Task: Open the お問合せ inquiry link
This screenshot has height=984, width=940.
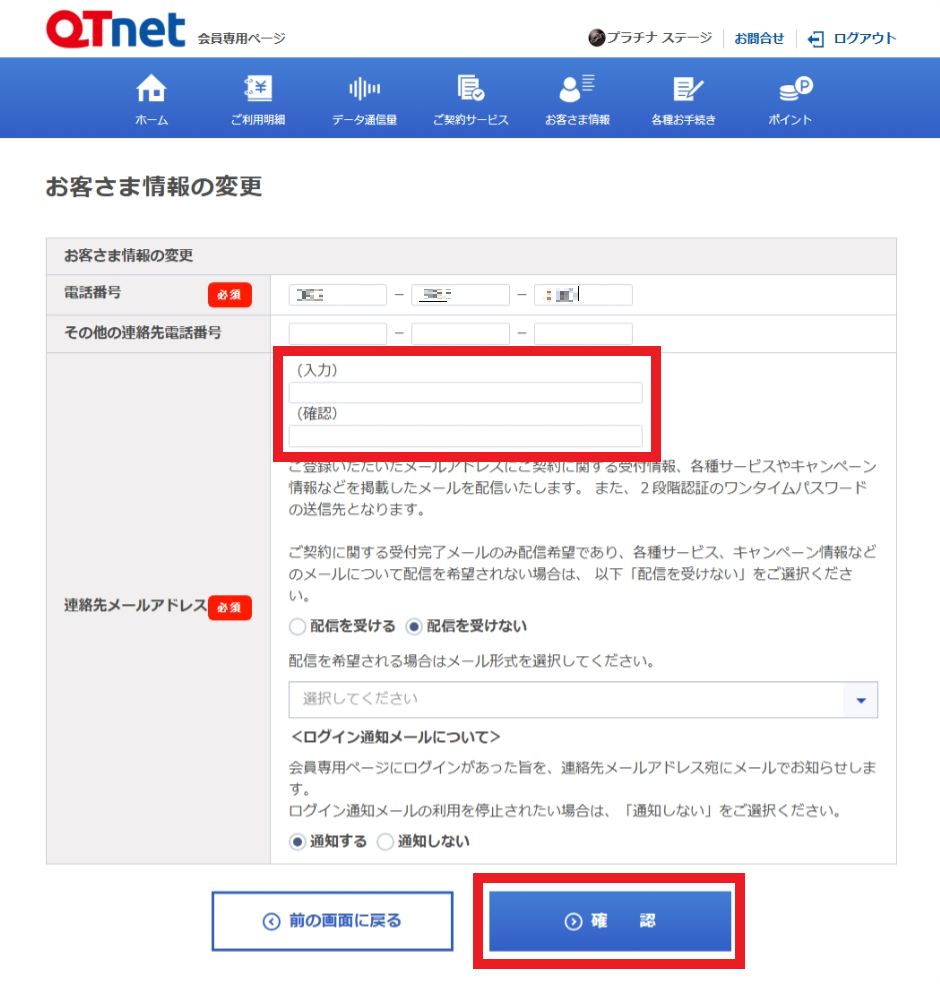Action: (x=759, y=39)
